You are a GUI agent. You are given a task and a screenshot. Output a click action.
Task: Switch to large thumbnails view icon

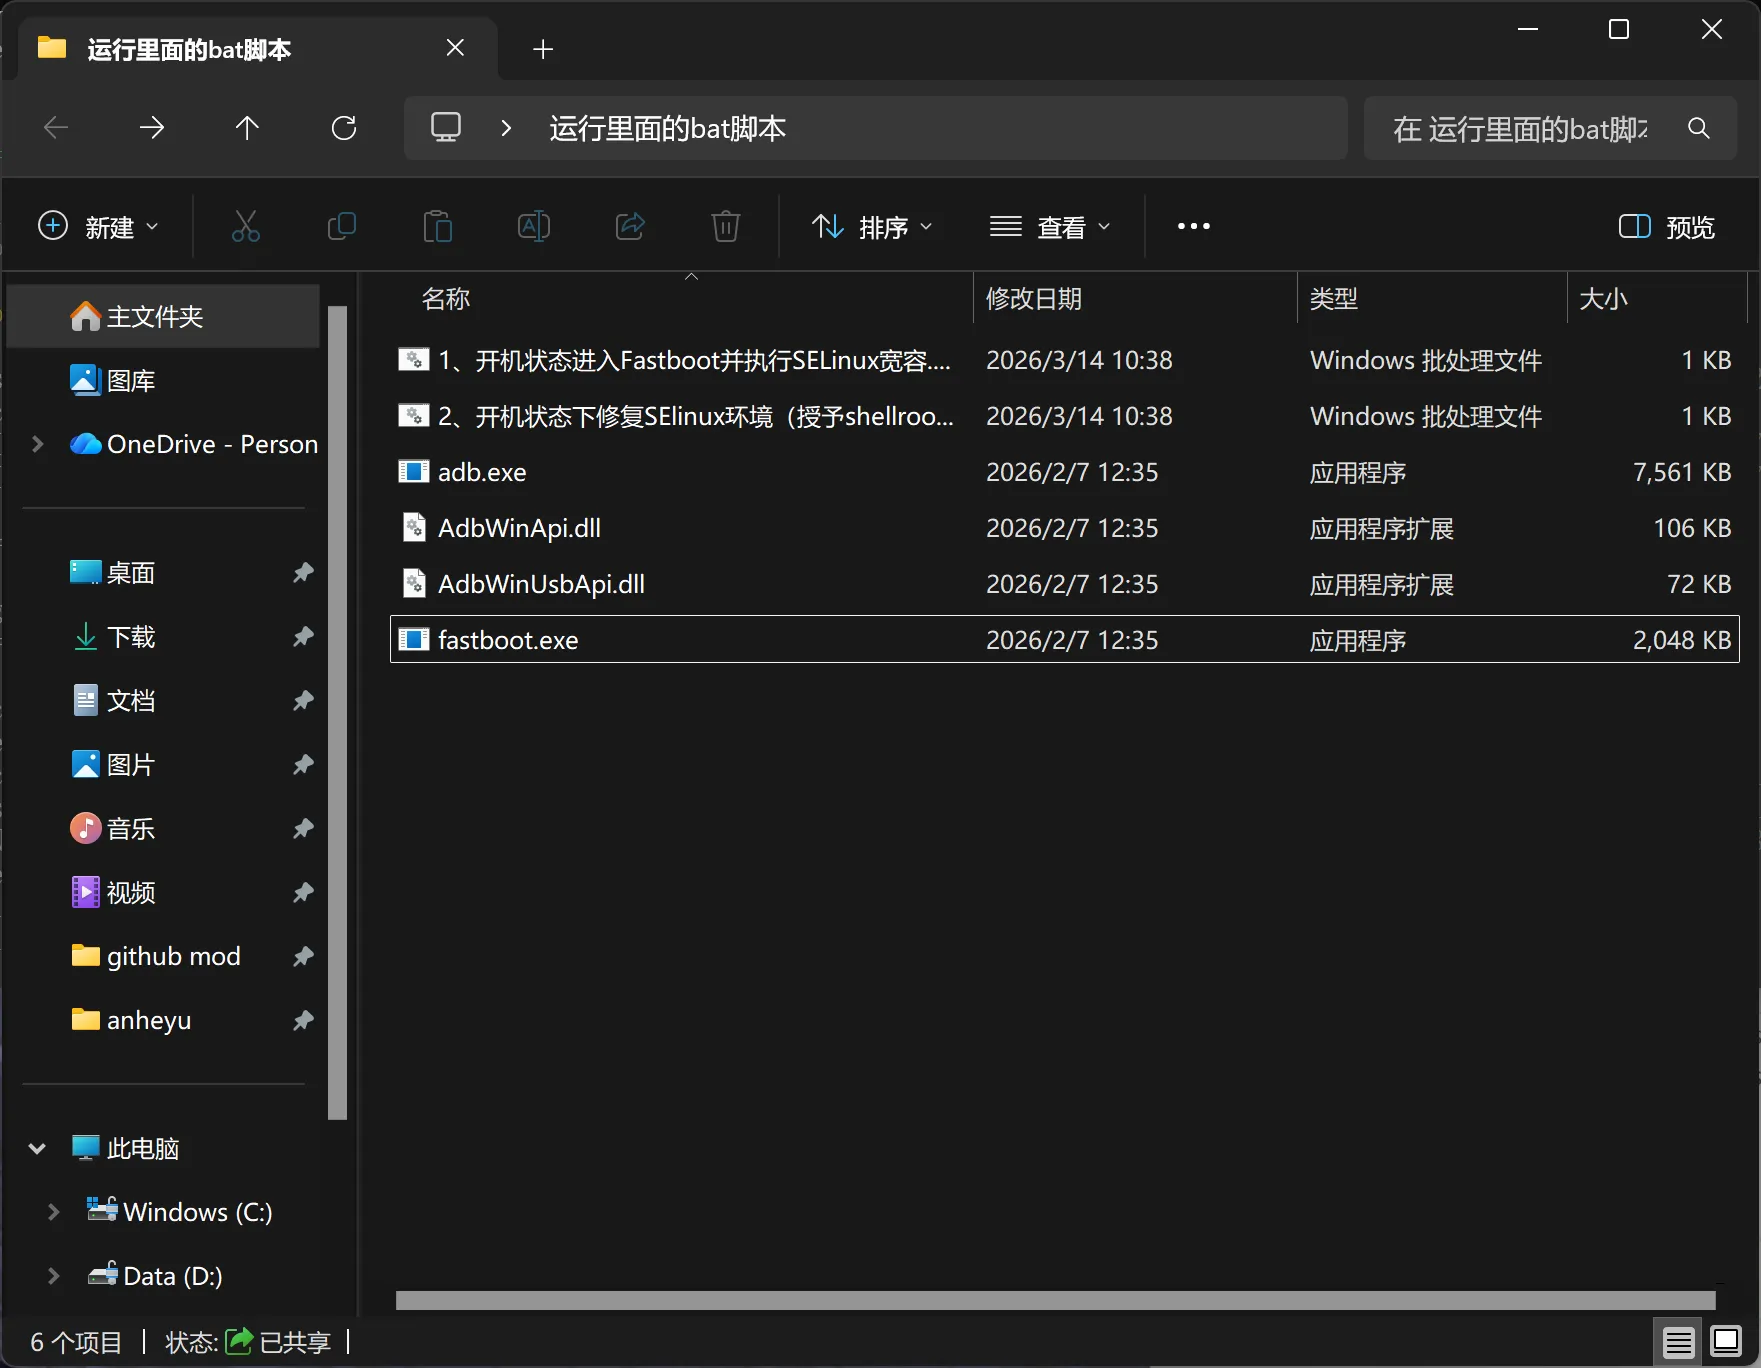pyautogui.click(x=1725, y=1341)
